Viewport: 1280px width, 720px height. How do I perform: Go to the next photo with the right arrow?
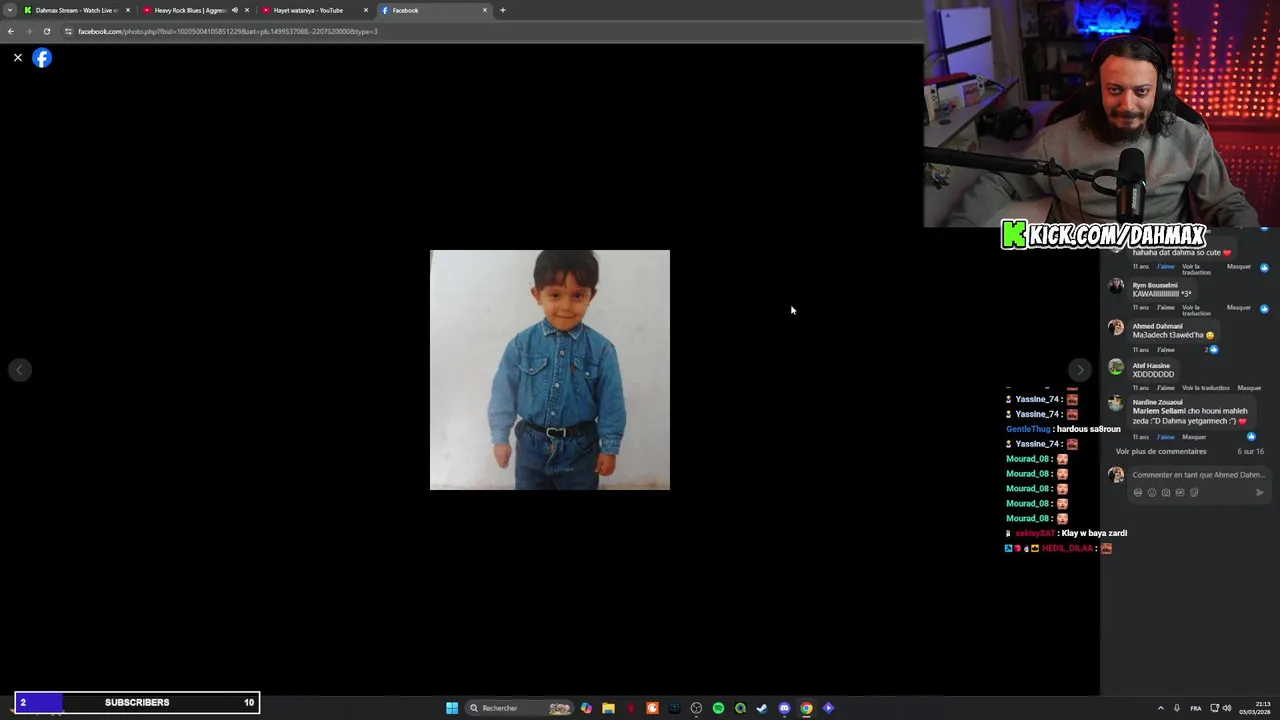pyautogui.click(x=1079, y=370)
